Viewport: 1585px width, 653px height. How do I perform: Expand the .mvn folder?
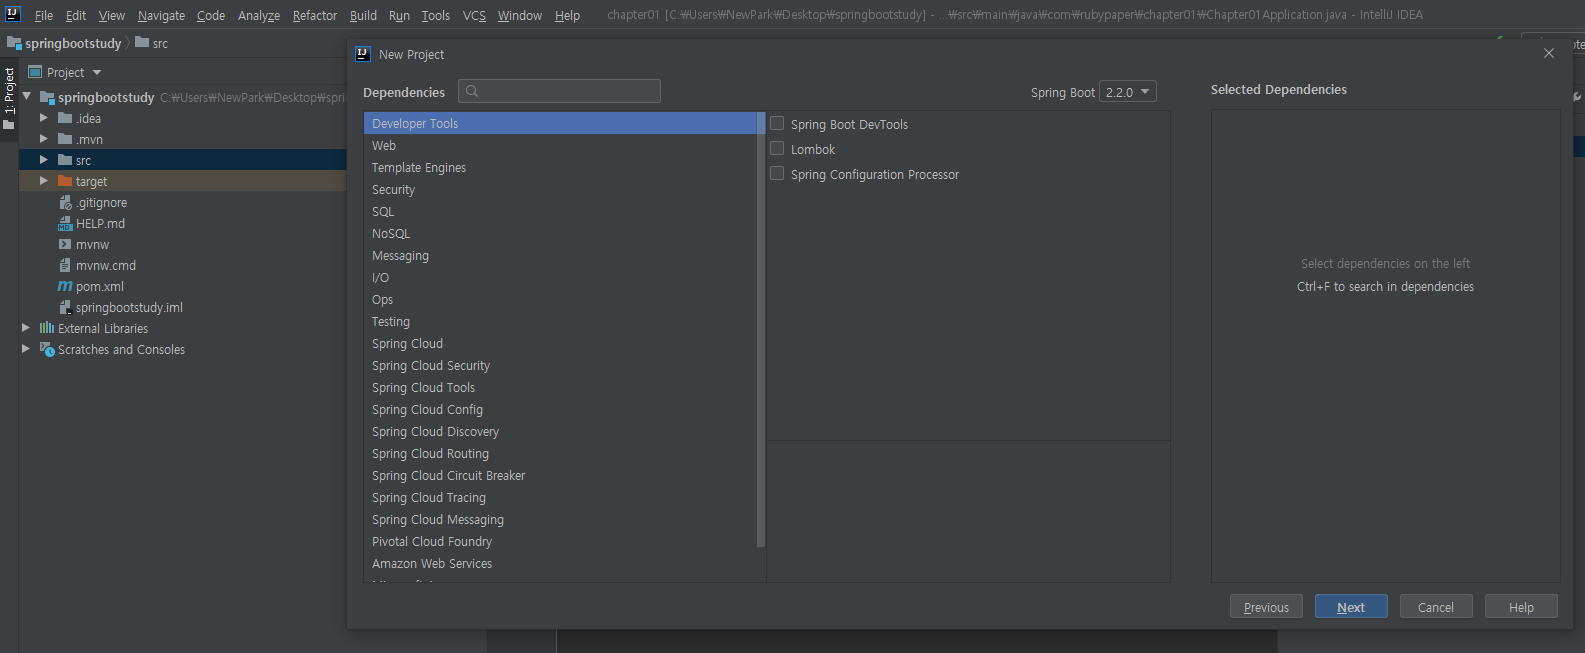[44, 139]
